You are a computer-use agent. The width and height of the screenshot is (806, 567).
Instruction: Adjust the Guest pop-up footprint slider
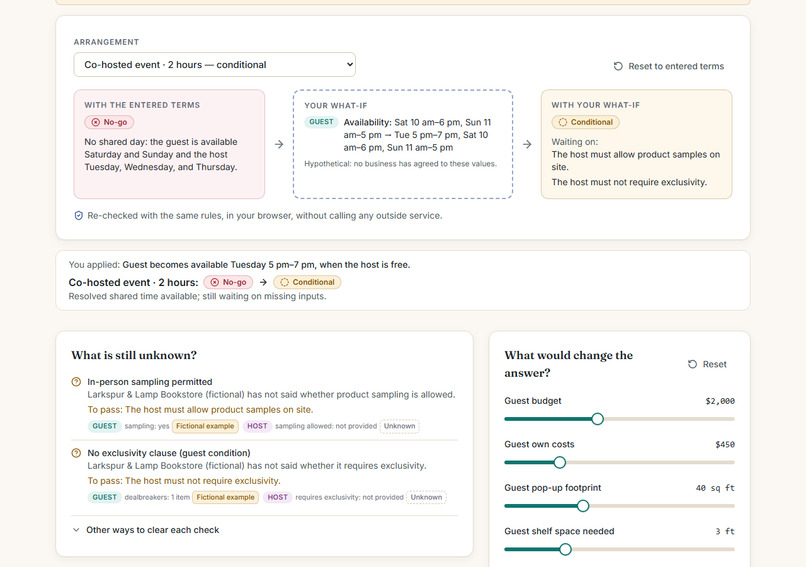619,506
